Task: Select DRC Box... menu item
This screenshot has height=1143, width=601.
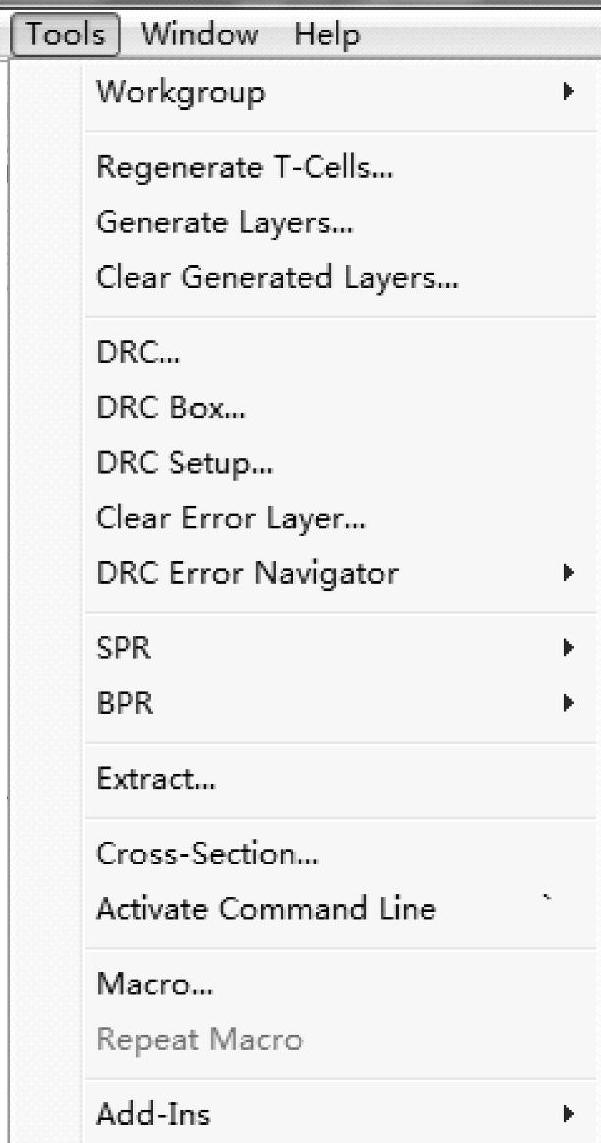Action: (x=170, y=408)
